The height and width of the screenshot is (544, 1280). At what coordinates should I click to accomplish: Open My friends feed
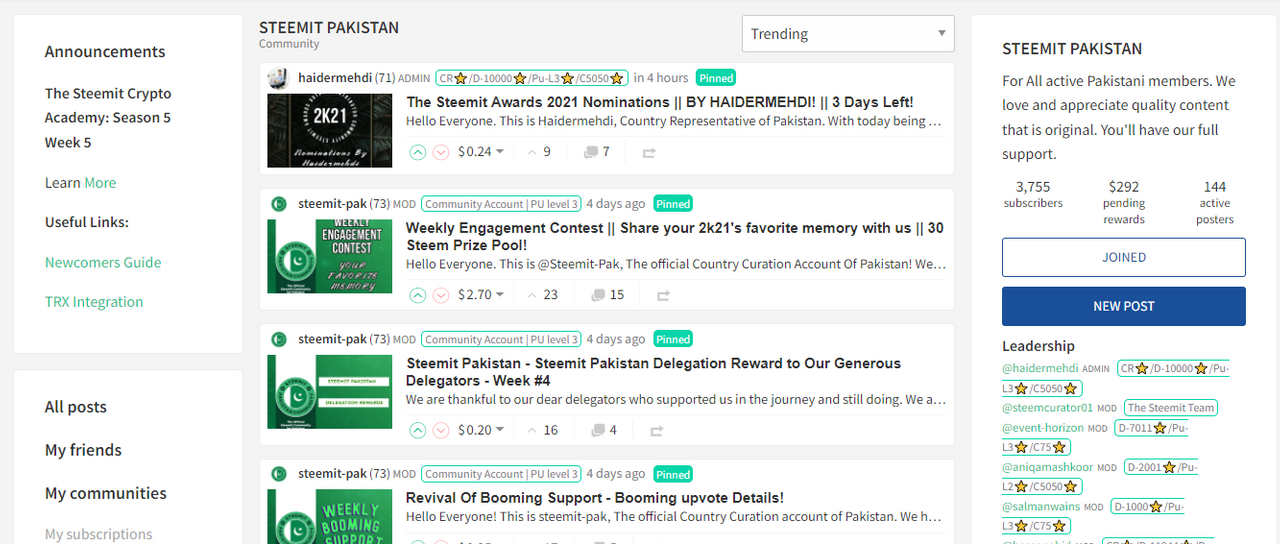83,450
